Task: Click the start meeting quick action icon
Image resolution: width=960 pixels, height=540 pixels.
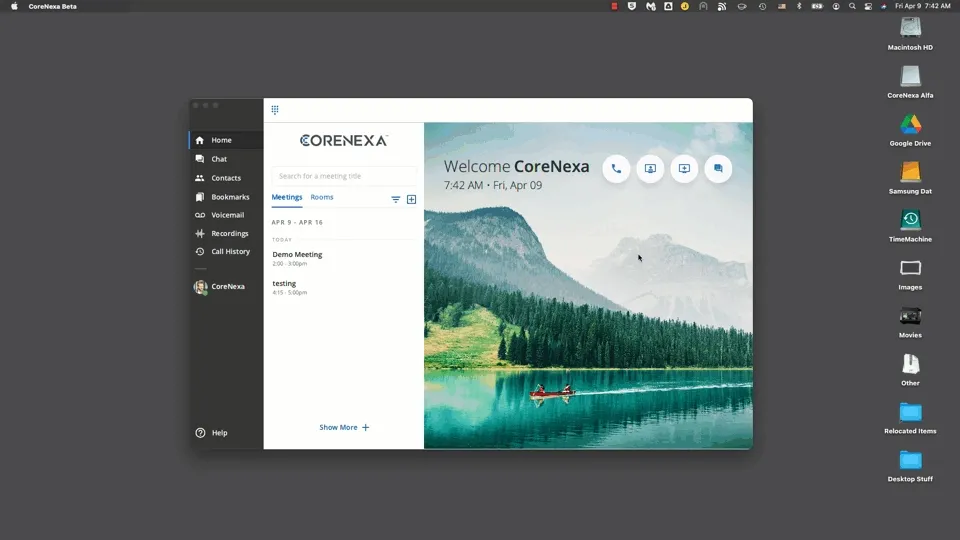Action: pyautogui.click(x=650, y=169)
